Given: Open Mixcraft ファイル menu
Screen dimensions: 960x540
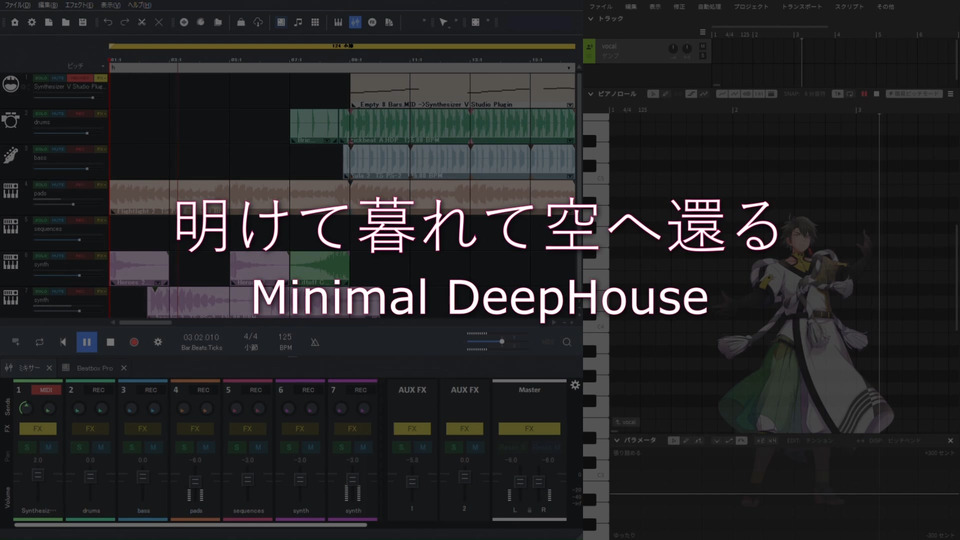Looking at the screenshot, I should 18,5.
